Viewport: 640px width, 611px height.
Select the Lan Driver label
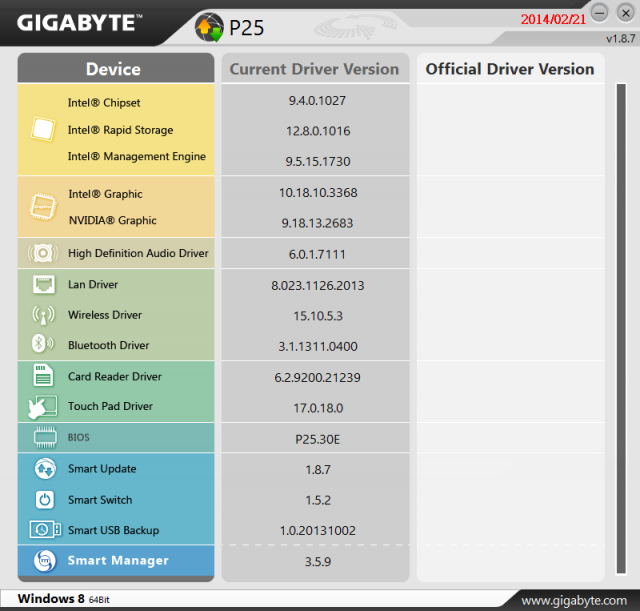tap(93, 284)
